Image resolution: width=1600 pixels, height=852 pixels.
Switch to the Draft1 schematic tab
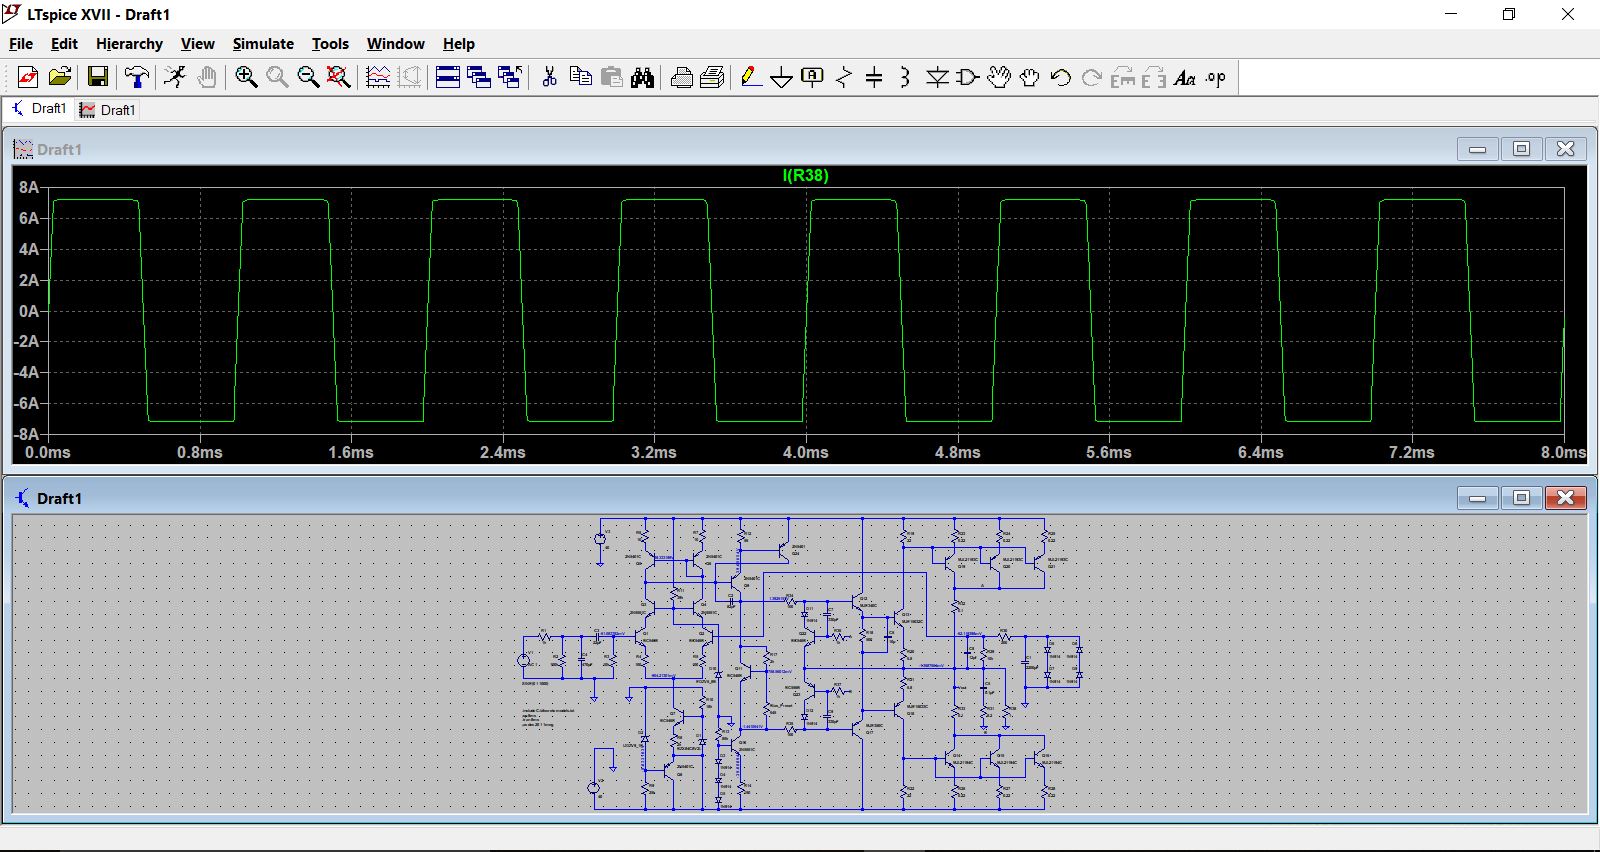39,109
